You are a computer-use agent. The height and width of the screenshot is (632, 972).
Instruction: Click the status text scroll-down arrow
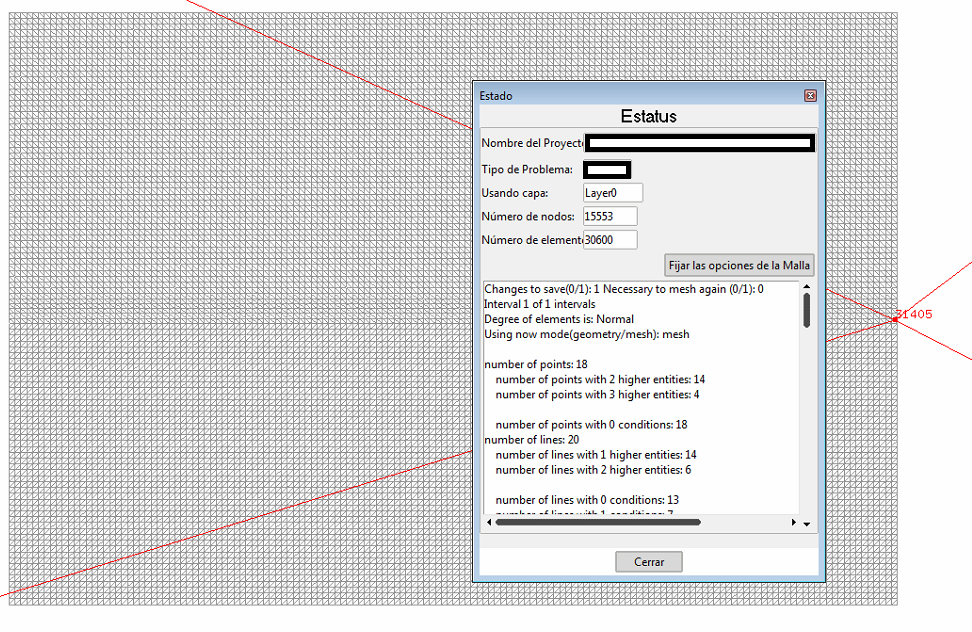806,523
